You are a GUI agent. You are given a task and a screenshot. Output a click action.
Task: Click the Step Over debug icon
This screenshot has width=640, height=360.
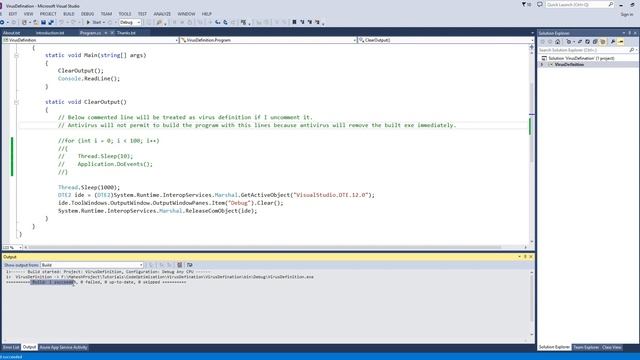pyautogui.click(x=225, y=22)
